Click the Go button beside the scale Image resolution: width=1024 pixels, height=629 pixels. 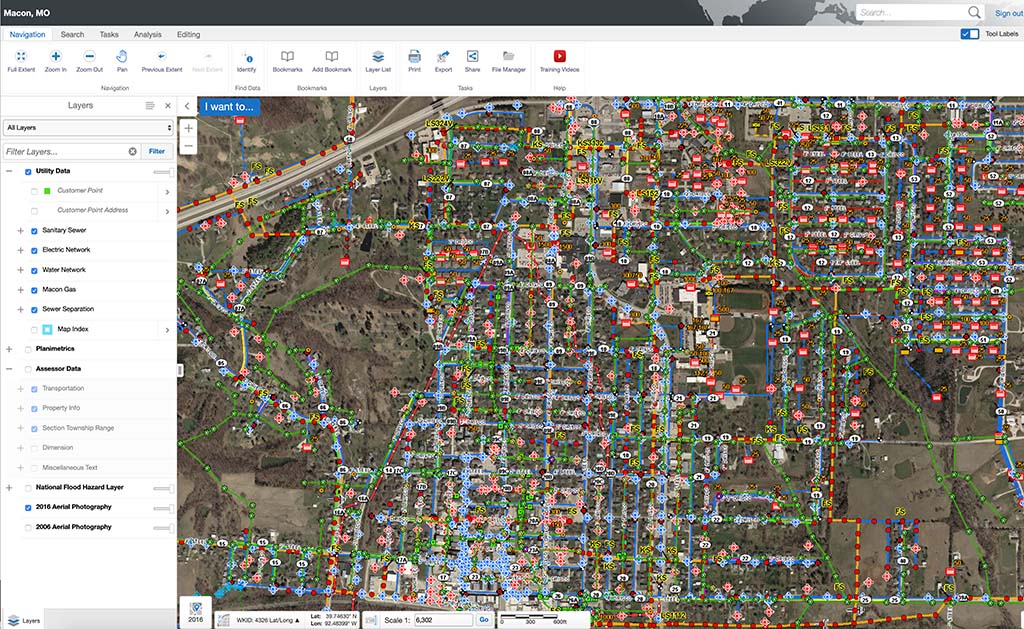click(x=484, y=620)
